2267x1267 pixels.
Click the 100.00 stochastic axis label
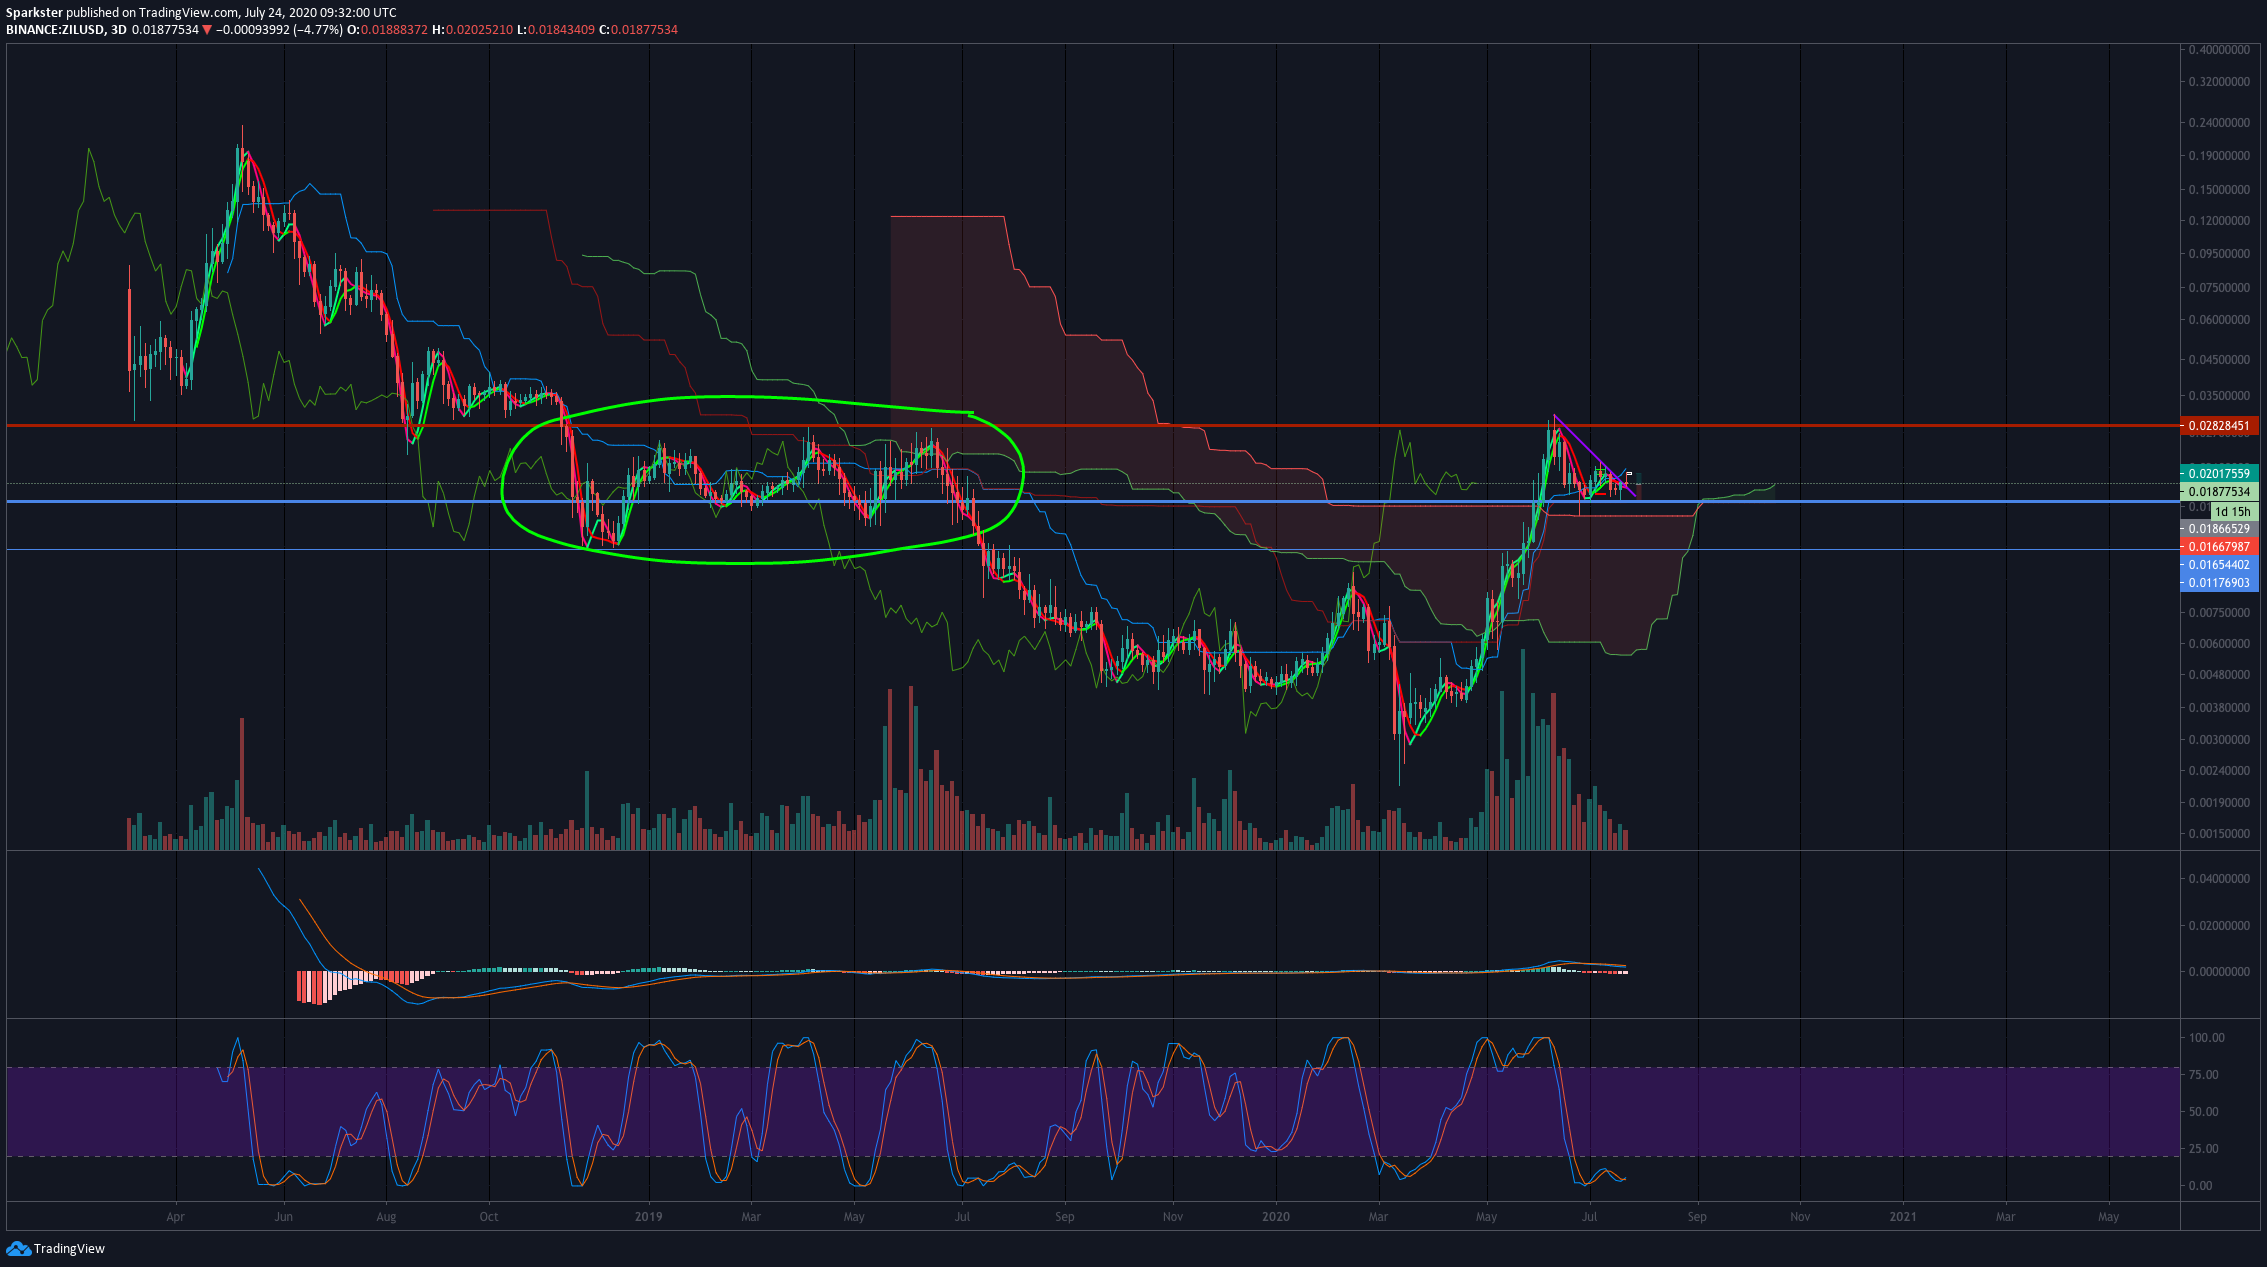2207,1038
